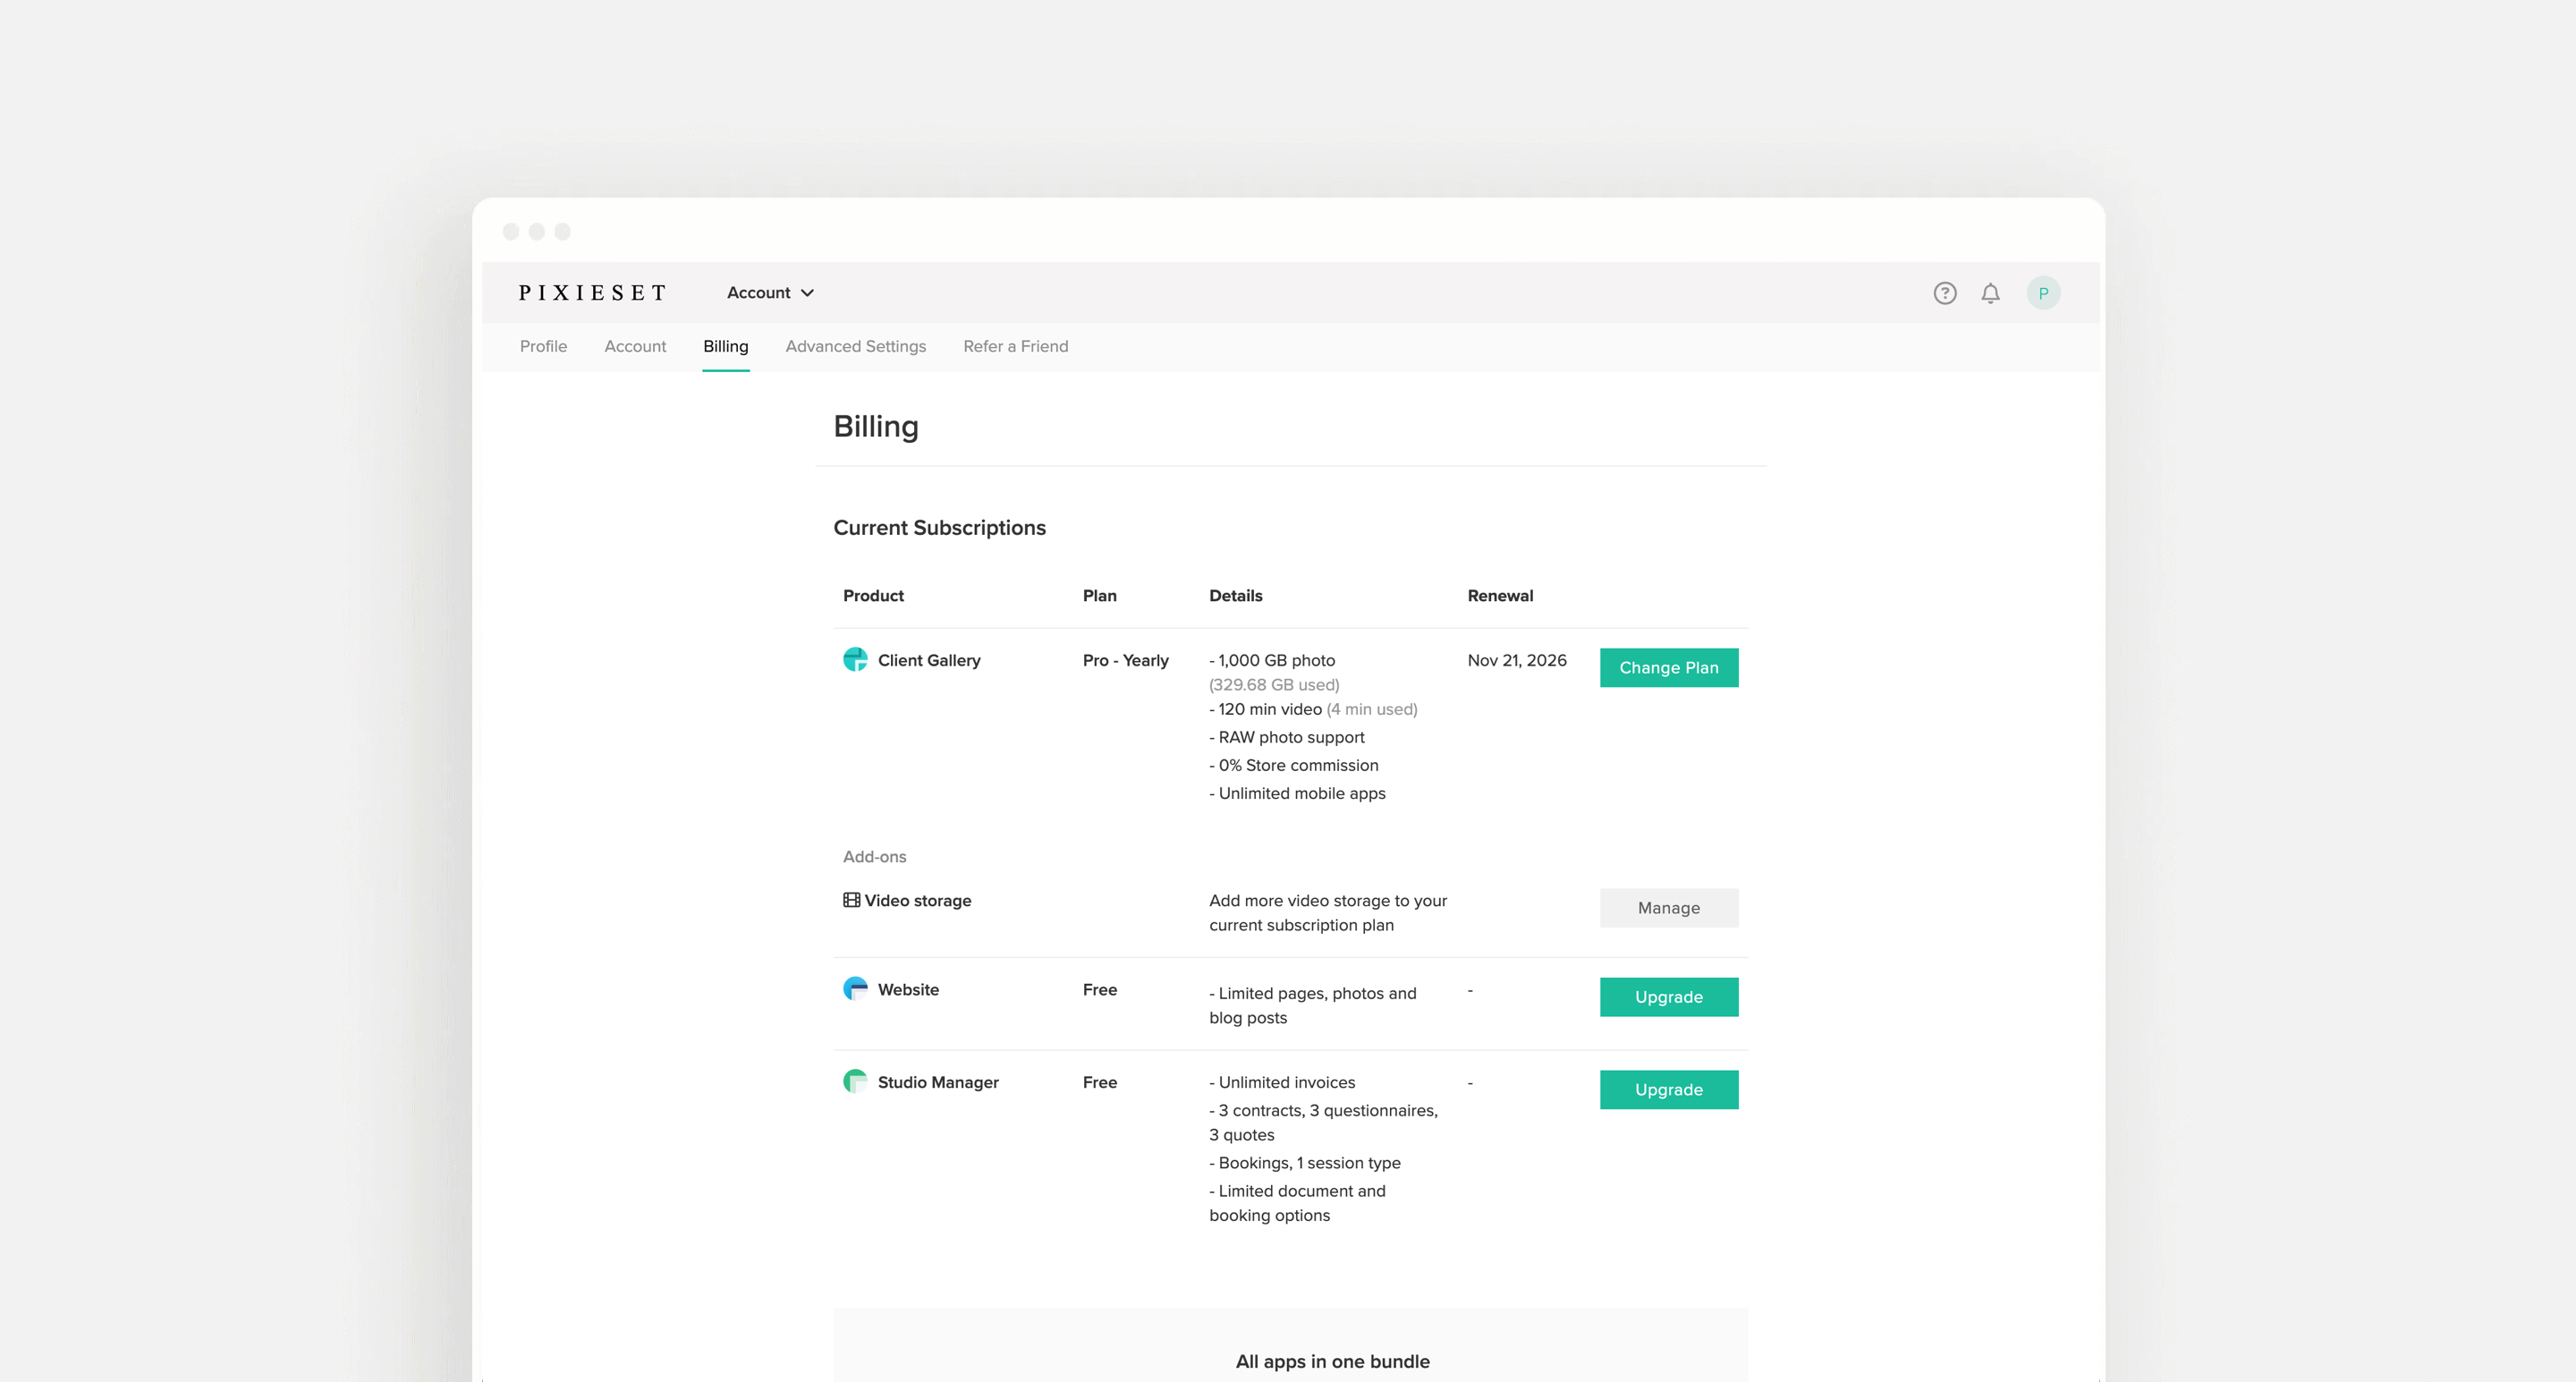2576x1382 pixels.
Task: Click the Studio Manager product icon
Action: tap(856, 1082)
